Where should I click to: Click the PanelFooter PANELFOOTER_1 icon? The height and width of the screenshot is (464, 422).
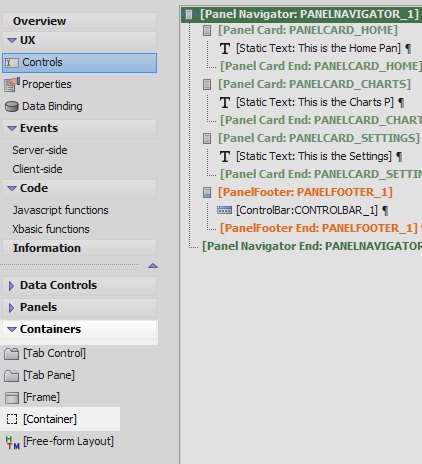pos(207,192)
